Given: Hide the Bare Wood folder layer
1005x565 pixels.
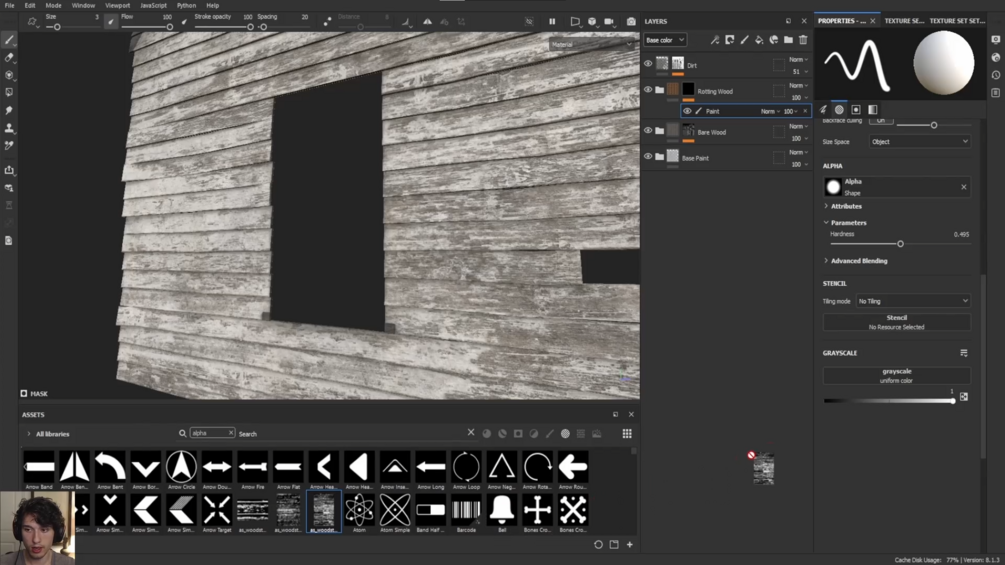Looking at the screenshot, I should tap(648, 131).
